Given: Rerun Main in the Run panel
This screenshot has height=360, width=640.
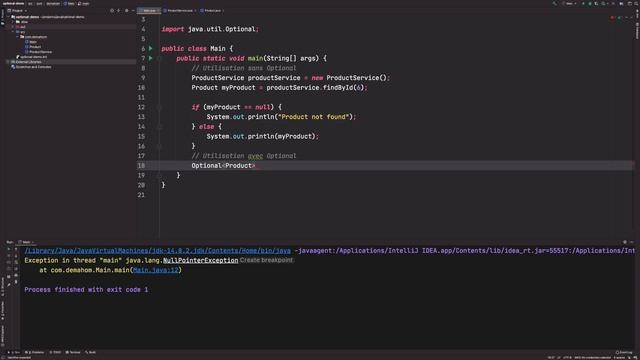Looking at the screenshot, I should tap(9, 249).
